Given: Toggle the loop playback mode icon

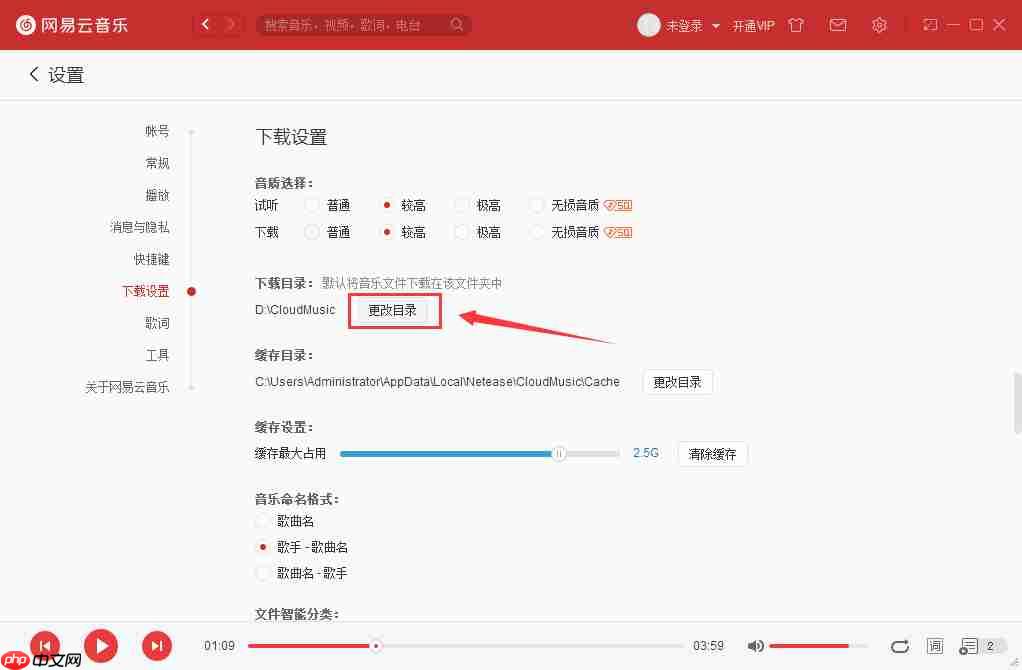Looking at the screenshot, I should (899, 646).
